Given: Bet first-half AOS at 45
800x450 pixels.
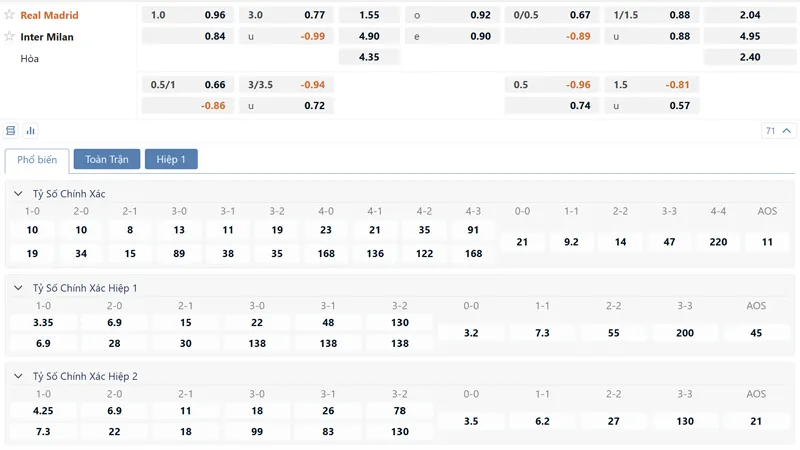Looking at the screenshot, I should point(756,333).
